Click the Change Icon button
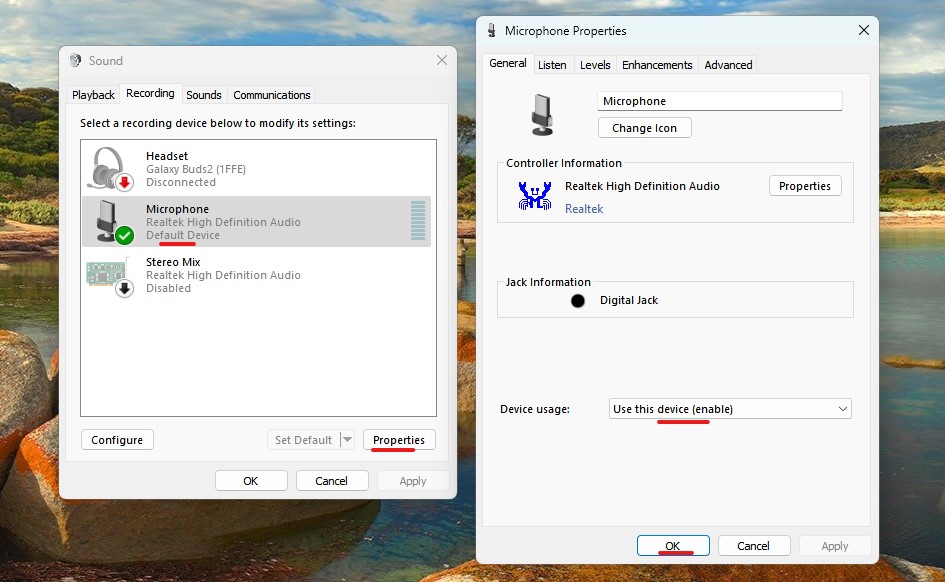The height and width of the screenshot is (582, 945). [x=644, y=127]
